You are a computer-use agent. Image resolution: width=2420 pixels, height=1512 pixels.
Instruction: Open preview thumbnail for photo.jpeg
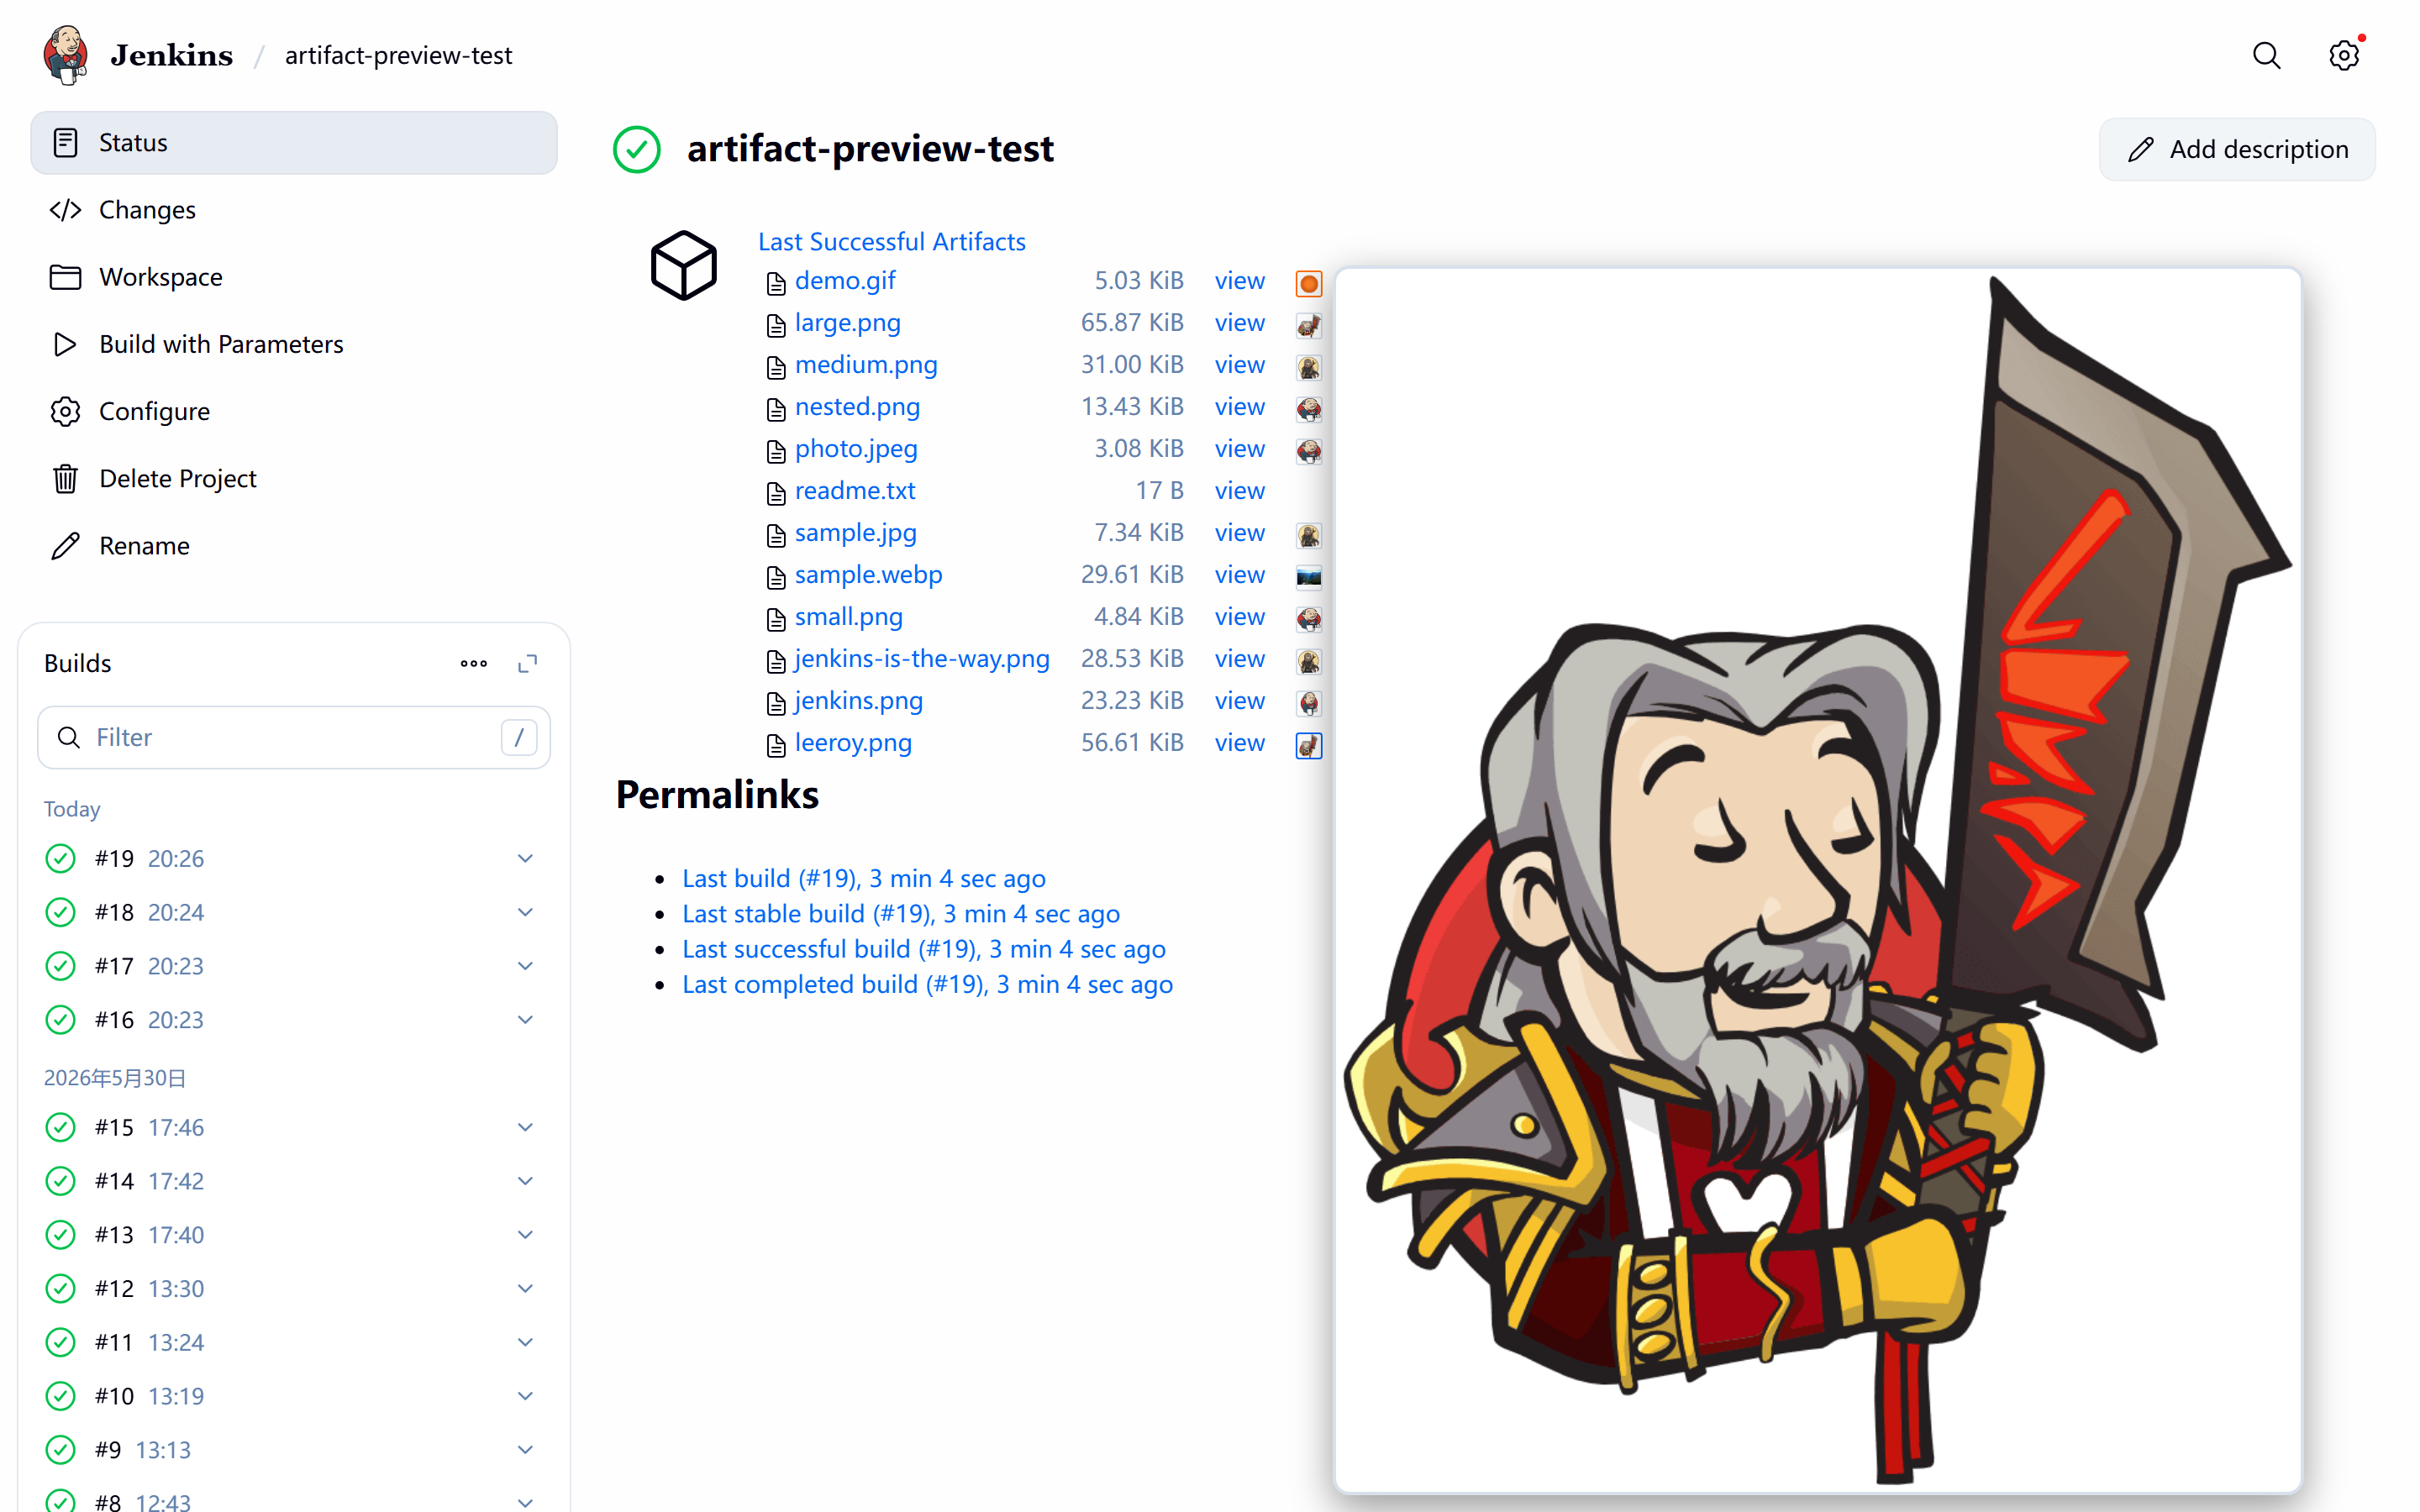[1309, 451]
